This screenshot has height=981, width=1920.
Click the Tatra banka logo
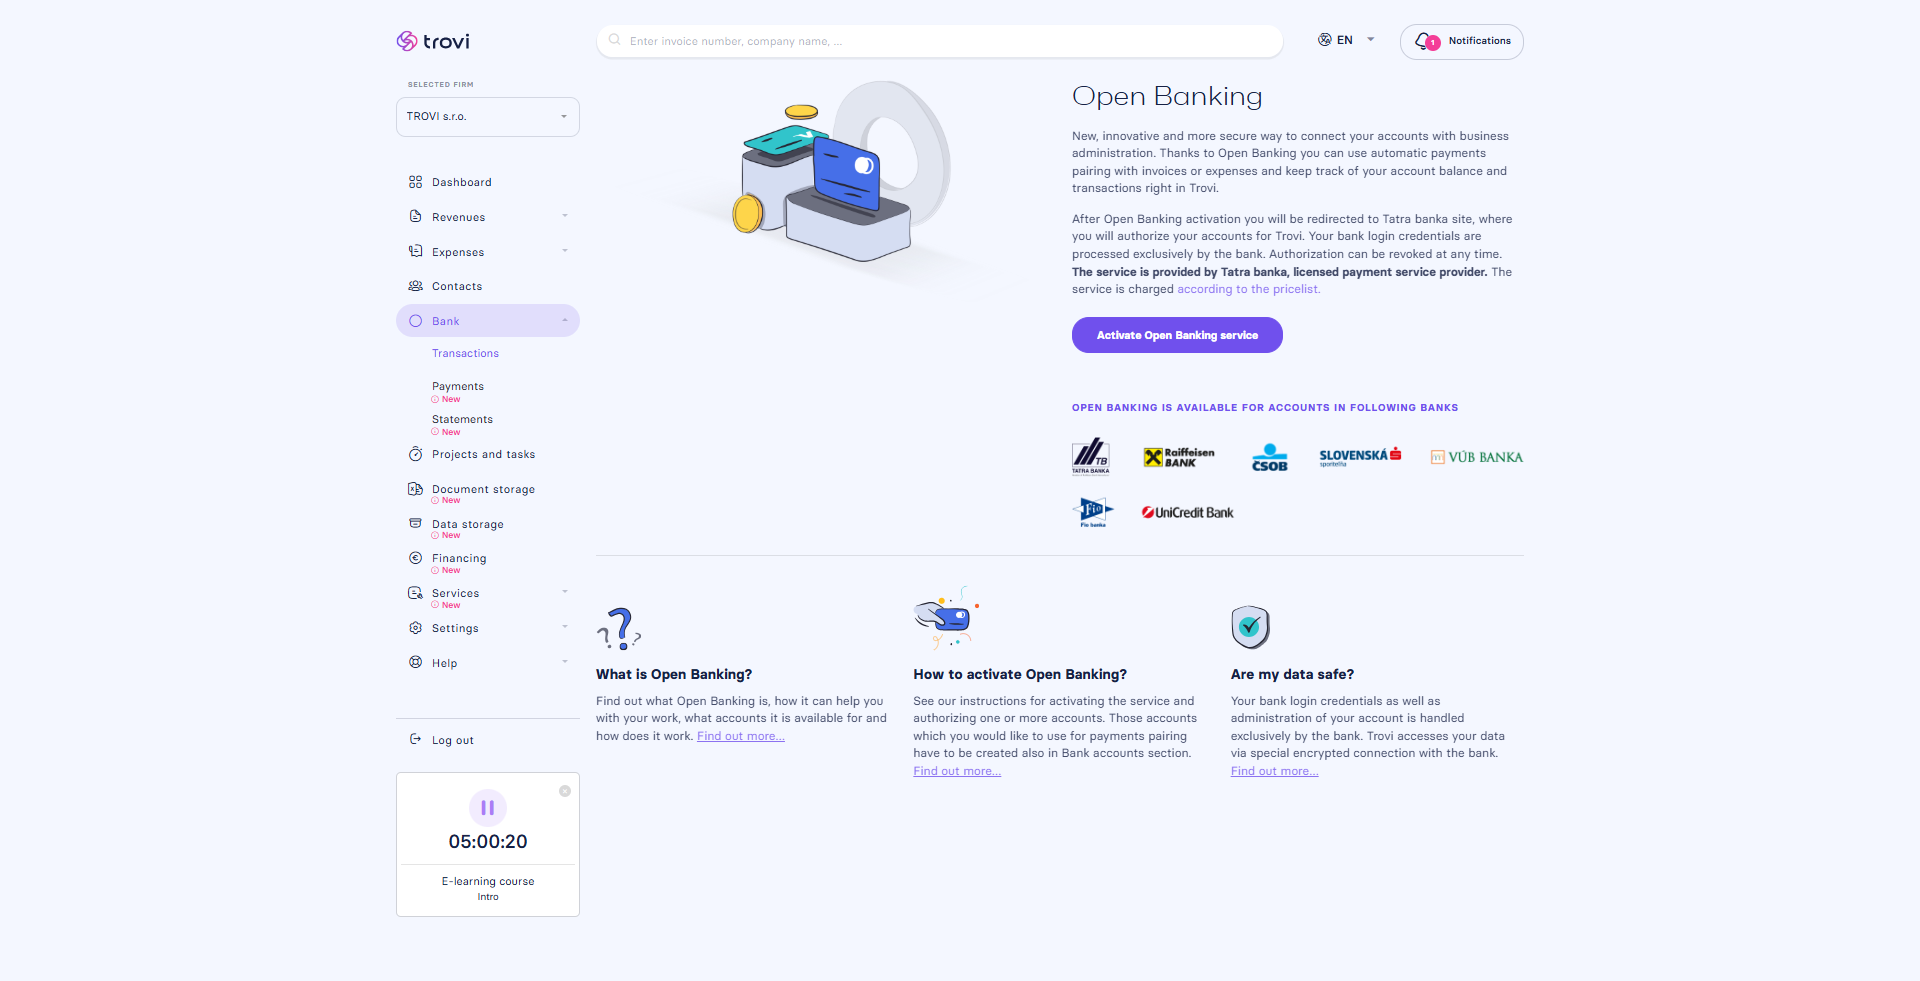point(1090,457)
